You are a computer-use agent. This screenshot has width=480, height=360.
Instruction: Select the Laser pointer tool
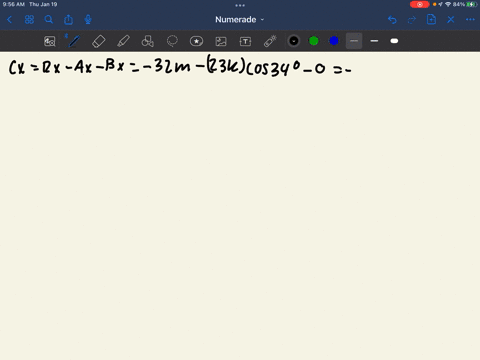[270, 41]
